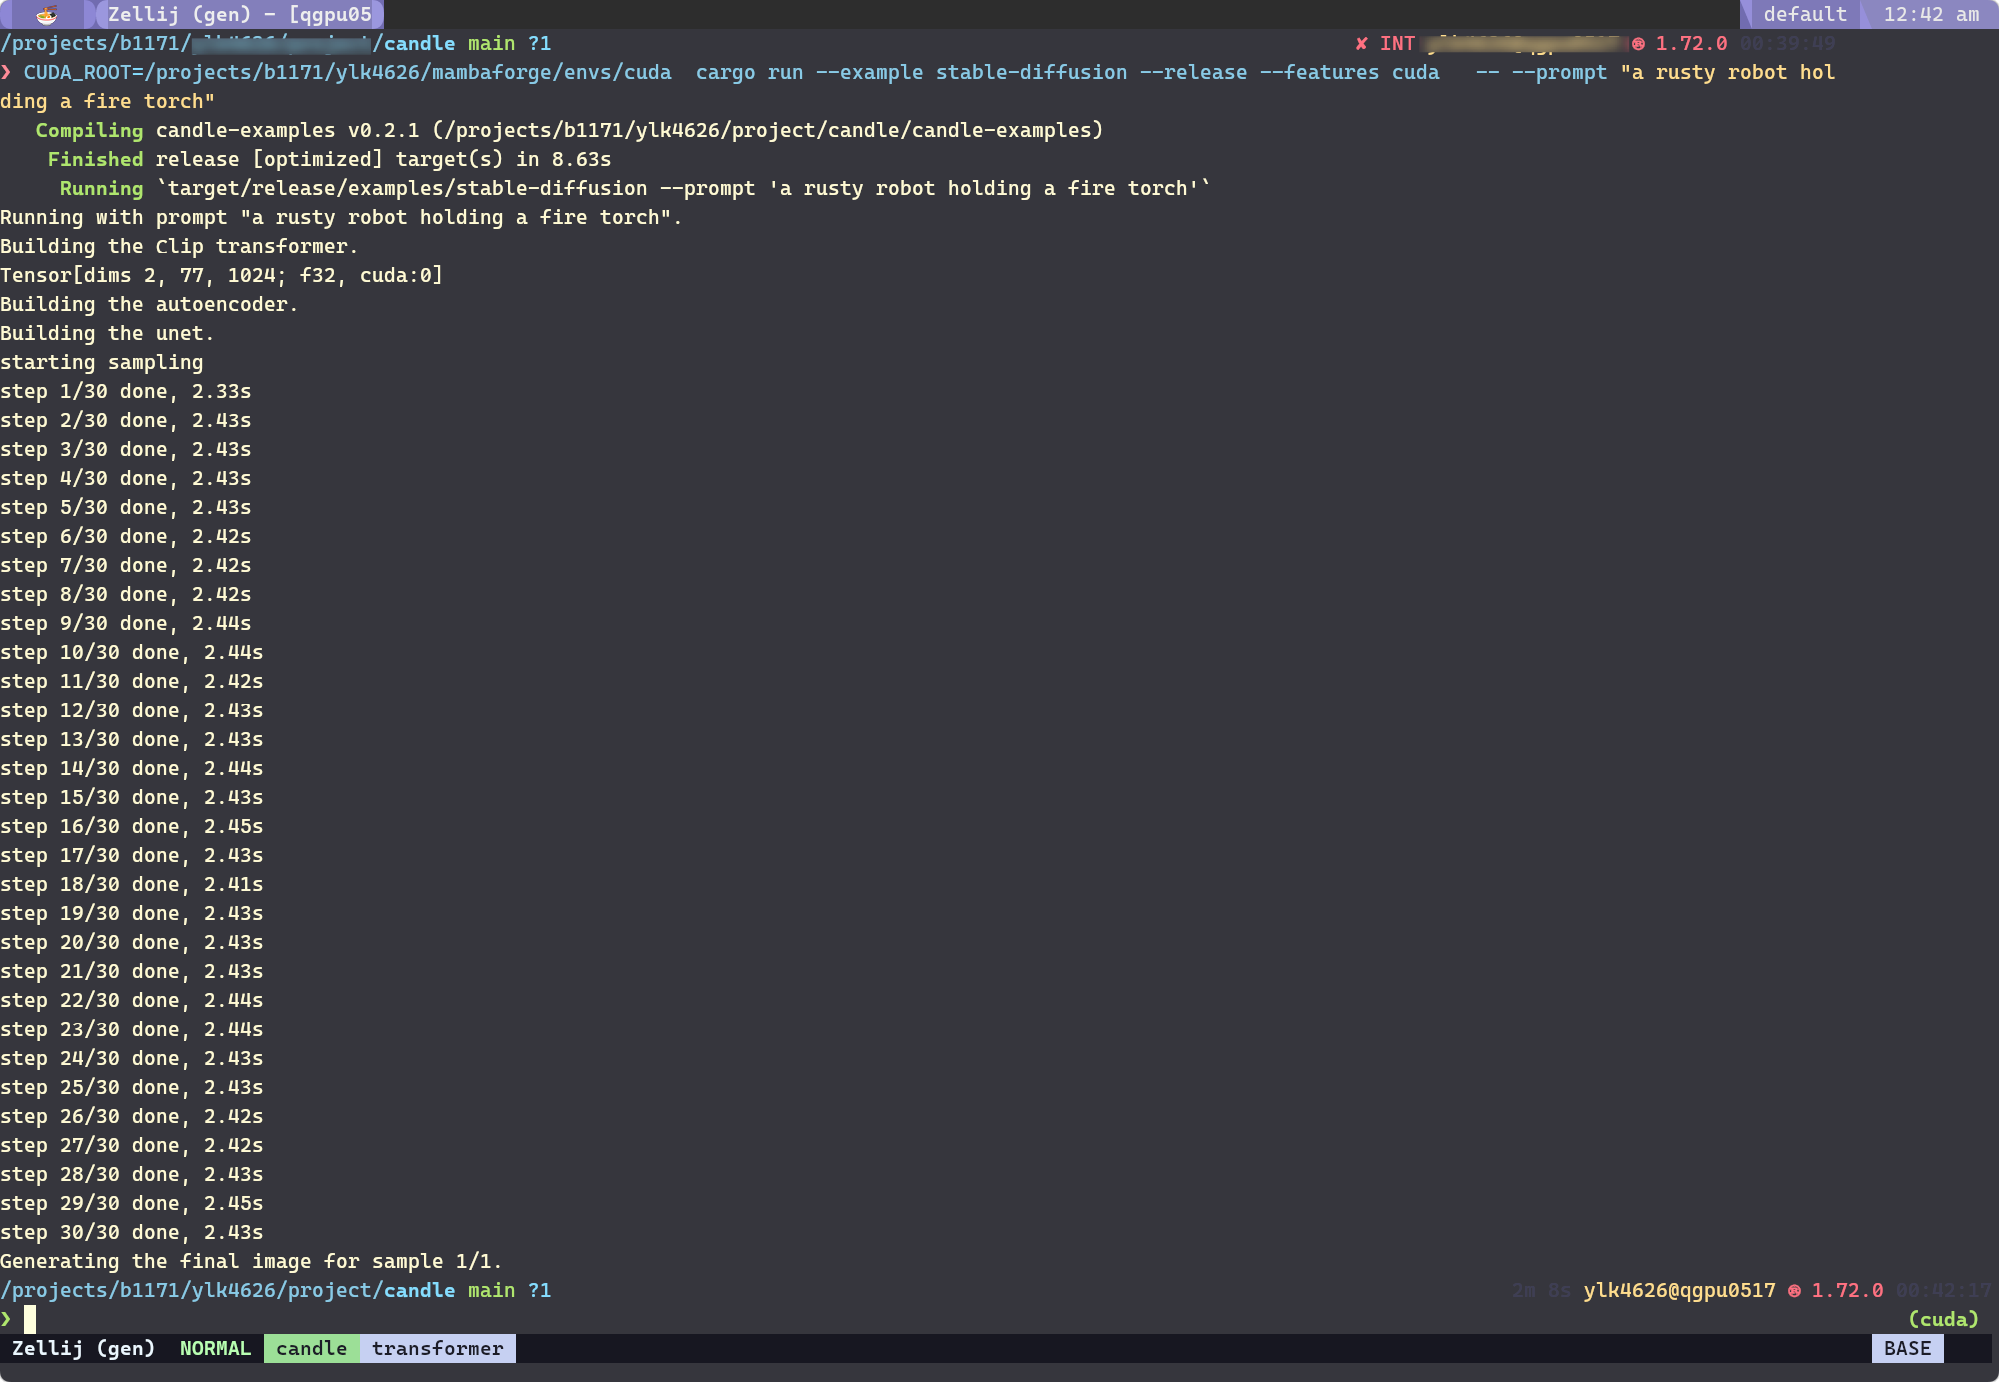
Task: Click the step 30/30 done output line
Action: tap(131, 1233)
